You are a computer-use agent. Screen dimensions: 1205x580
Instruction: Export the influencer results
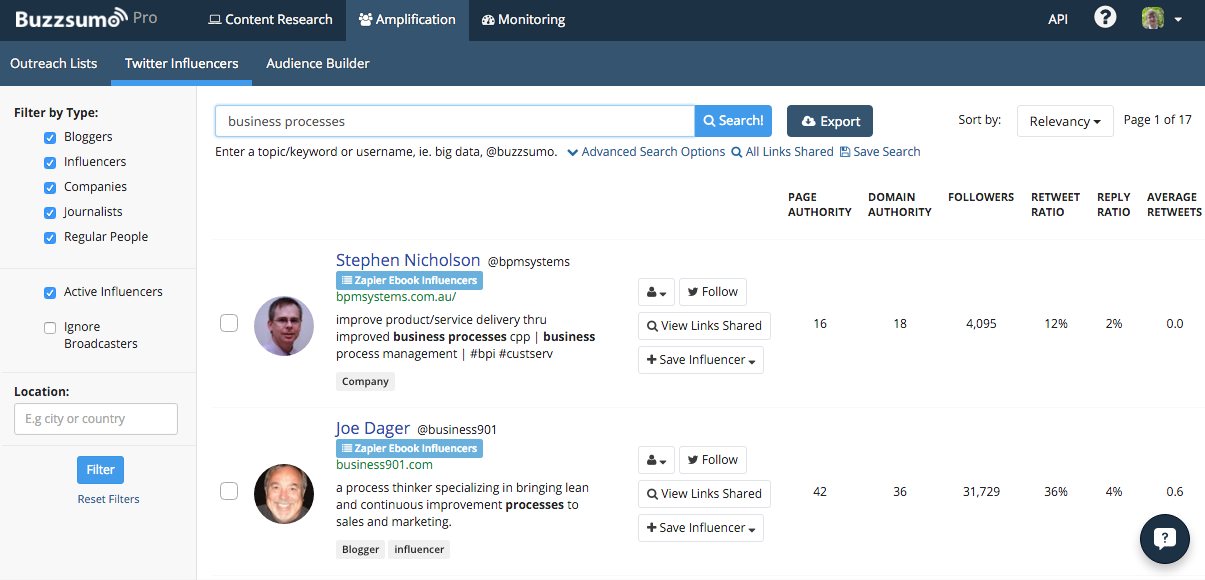pyautogui.click(x=830, y=121)
